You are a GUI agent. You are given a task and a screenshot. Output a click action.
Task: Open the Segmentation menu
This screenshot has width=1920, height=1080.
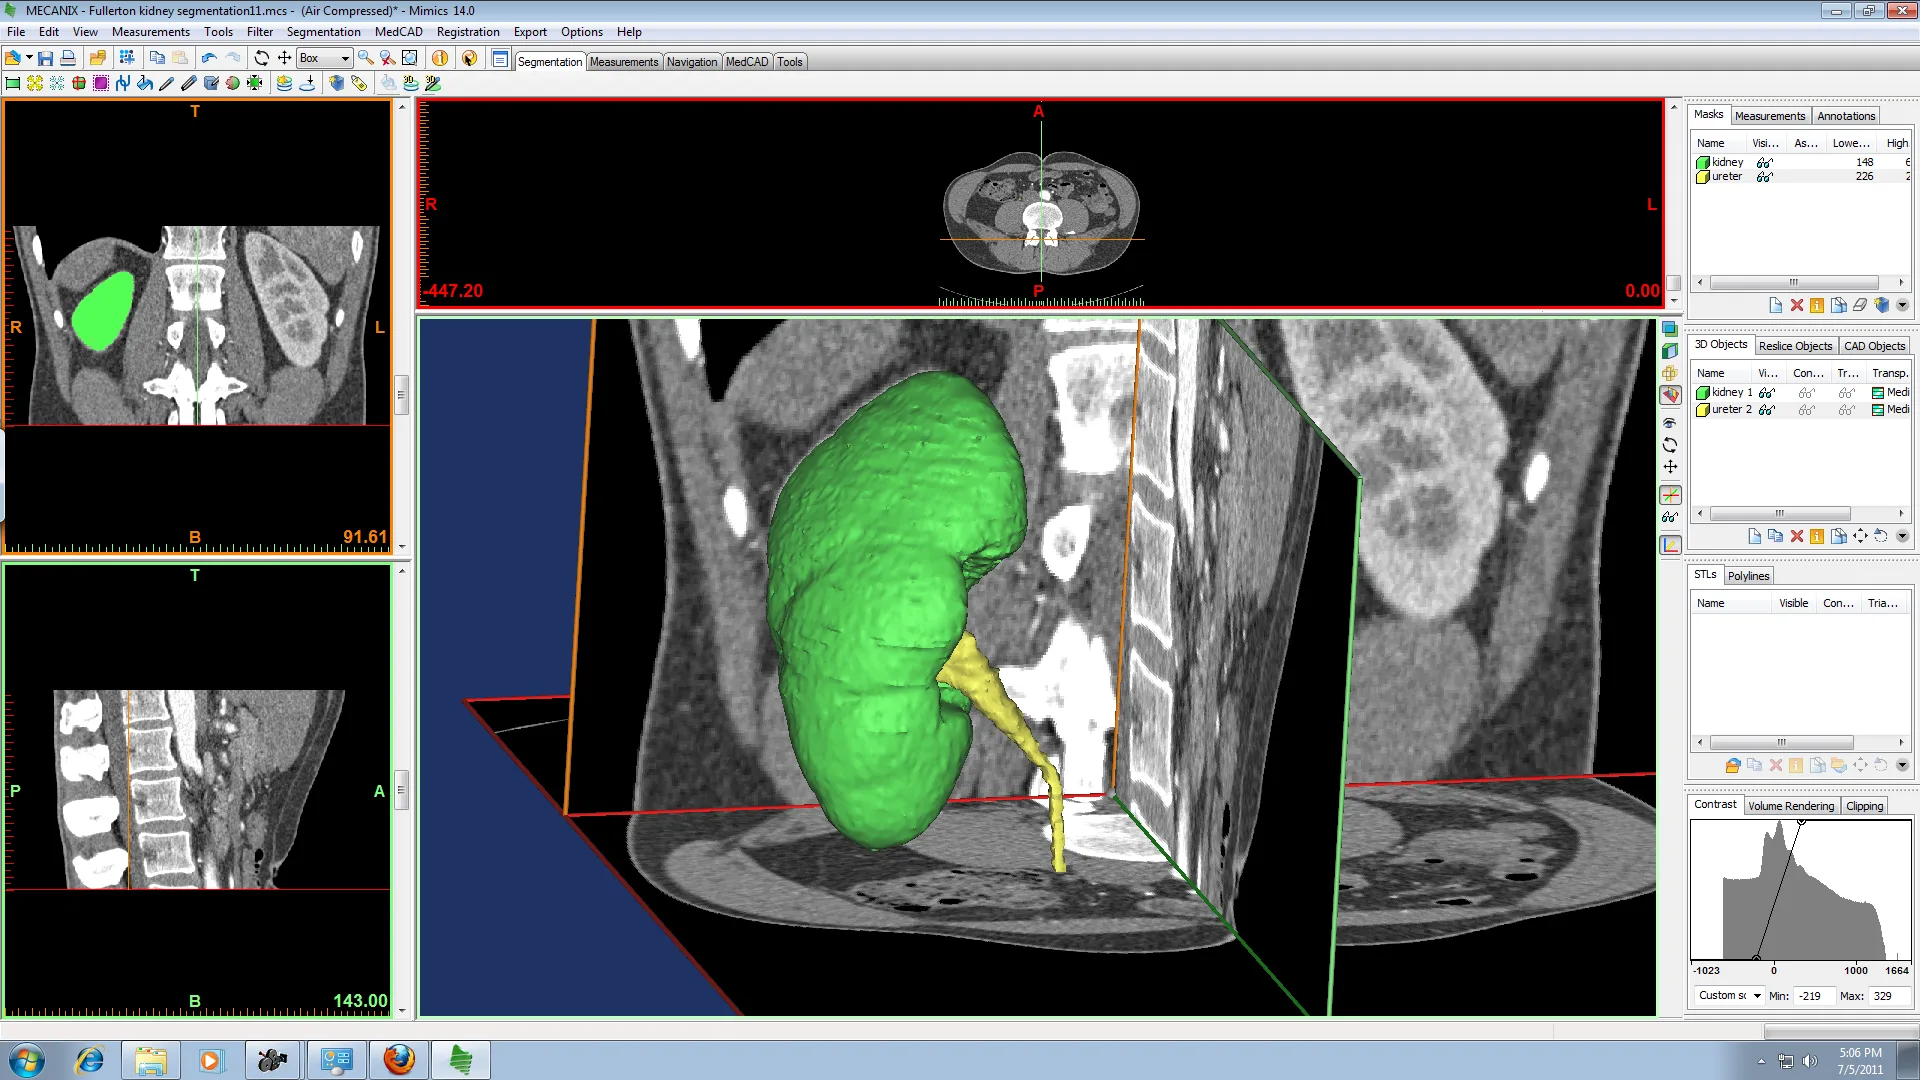tap(323, 32)
